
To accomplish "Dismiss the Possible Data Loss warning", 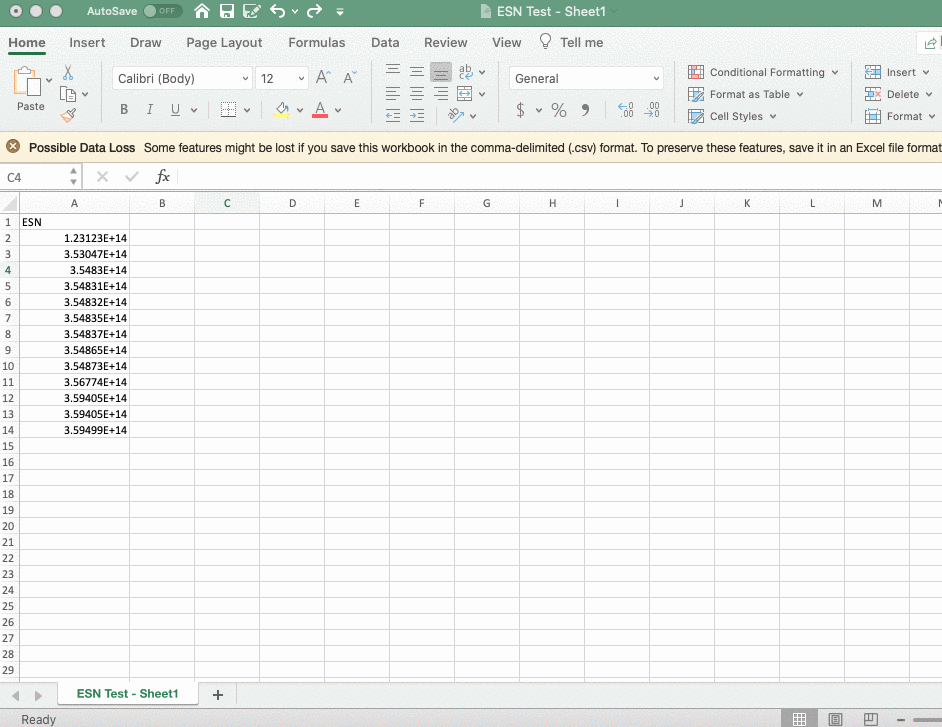I will 13,147.
